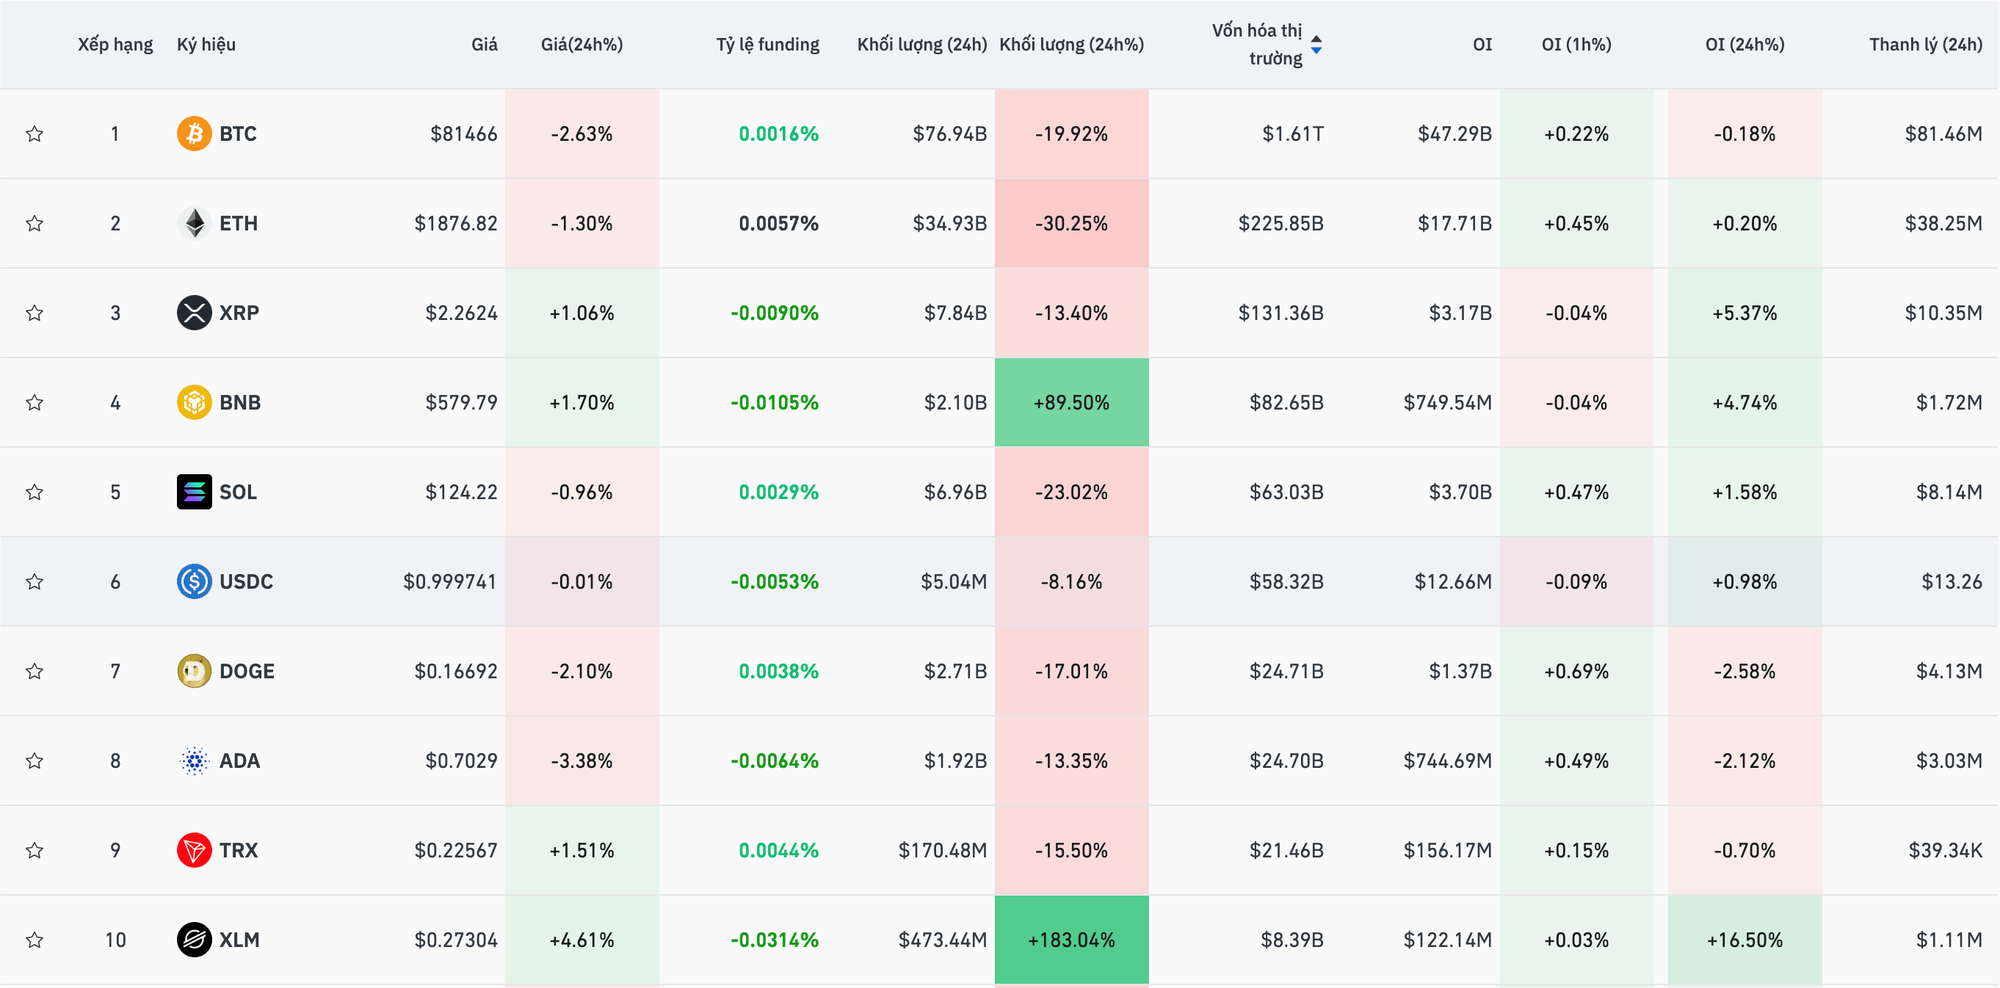Sort table by Tỷ lệ funding column

pyautogui.click(x=767, y=44)
